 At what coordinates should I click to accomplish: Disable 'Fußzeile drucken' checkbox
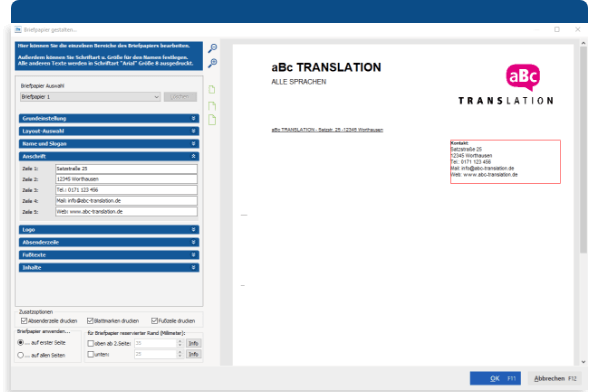point(155,321)
